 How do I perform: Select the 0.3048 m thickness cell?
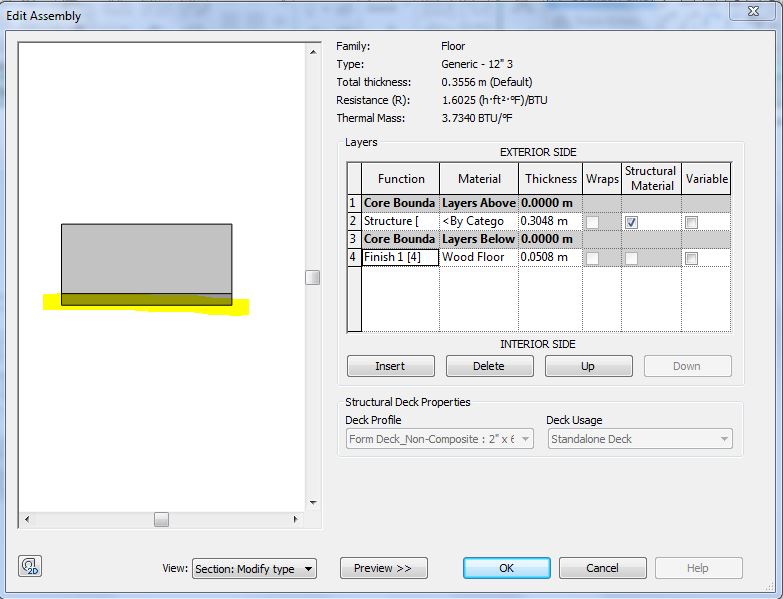pyautogui.click(x=550, y=221)
